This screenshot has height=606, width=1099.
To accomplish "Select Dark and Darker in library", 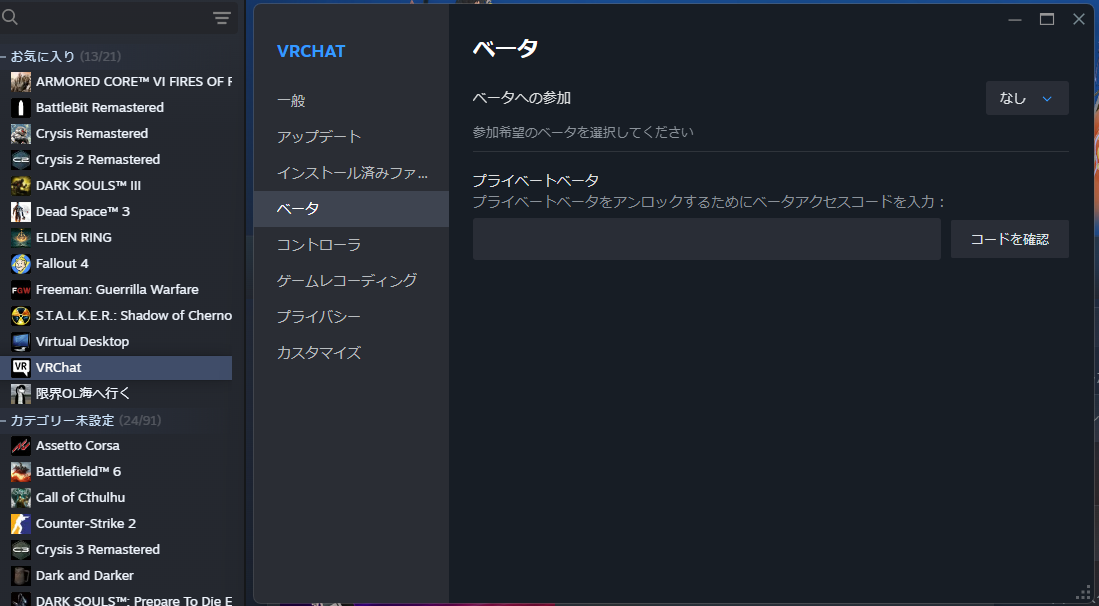I will click(116, 575).
